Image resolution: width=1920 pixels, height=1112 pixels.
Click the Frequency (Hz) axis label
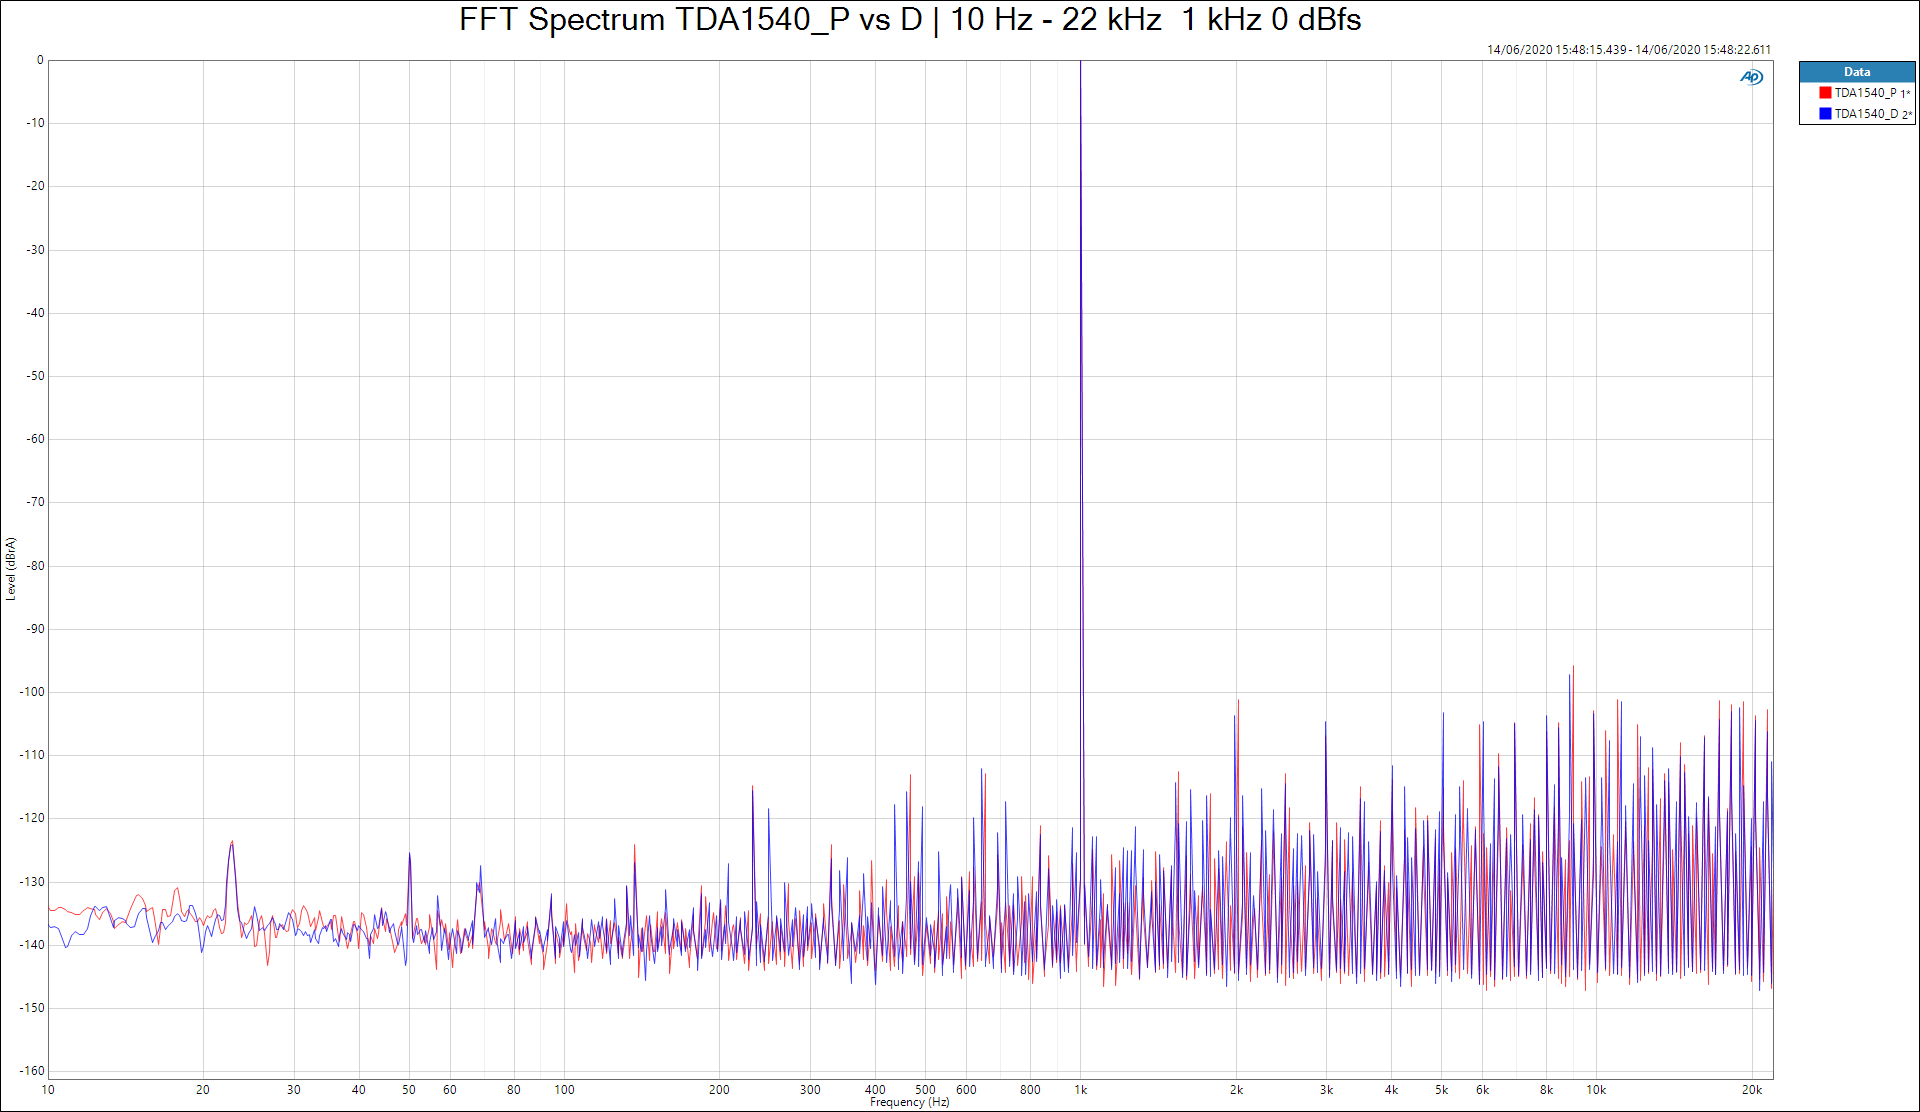[909, 1102]
